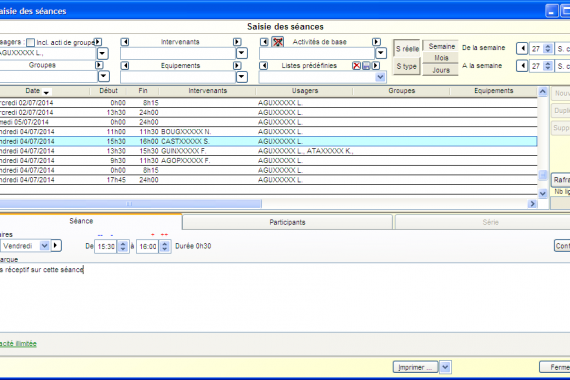Viewport: 570px width, 380px height.
Task: Open the Listes prédéfinies combo box
Action: (x=380, y=77)
